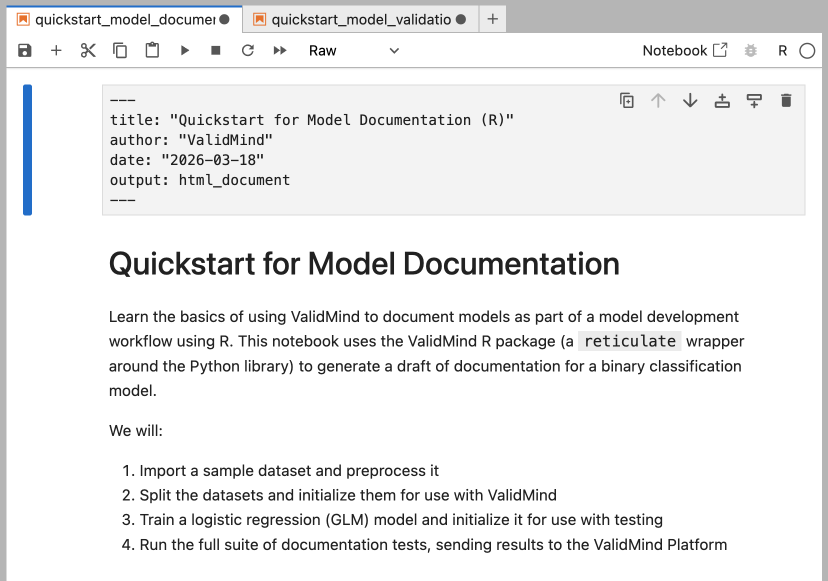Paste cell from clipboard icon
Screen dimensions: 828x581
152,50
